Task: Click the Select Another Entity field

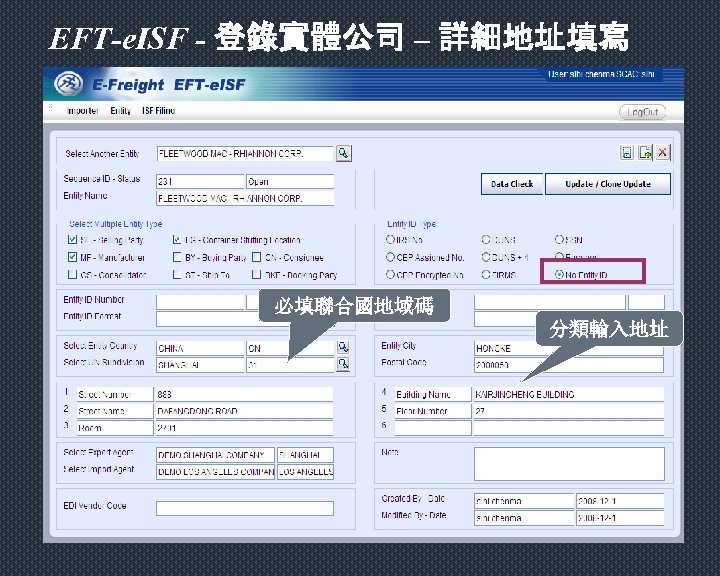Action: pyautogui.click(x=245, y=153)
